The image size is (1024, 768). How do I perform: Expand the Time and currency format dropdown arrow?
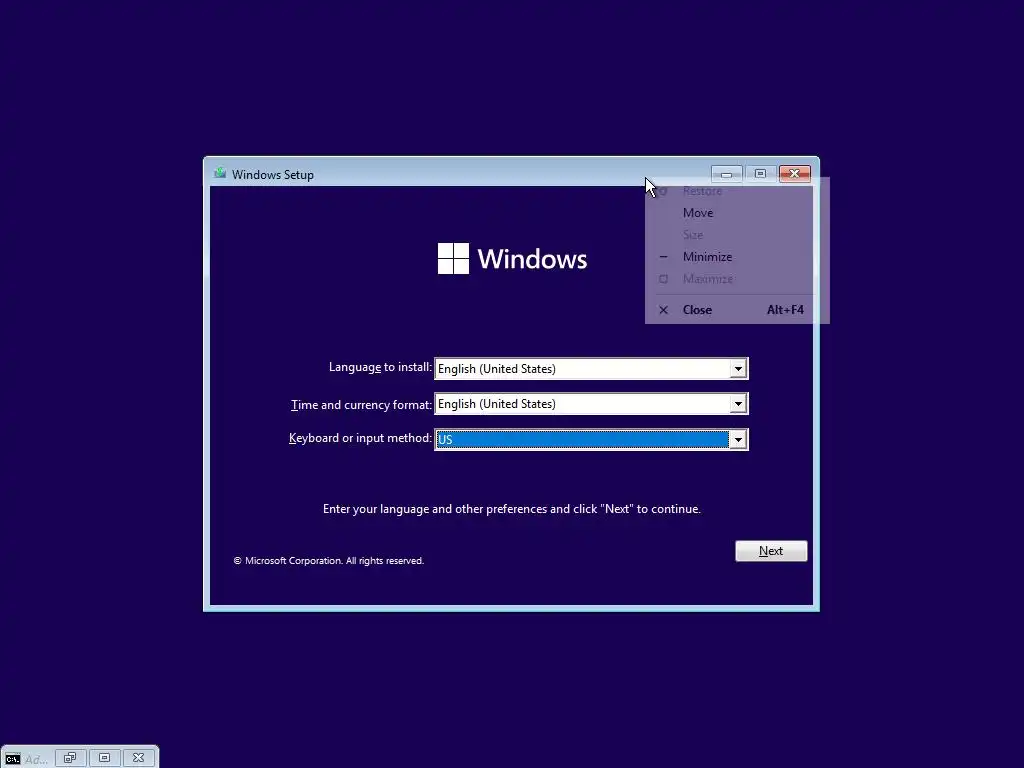tap(738, 404)
